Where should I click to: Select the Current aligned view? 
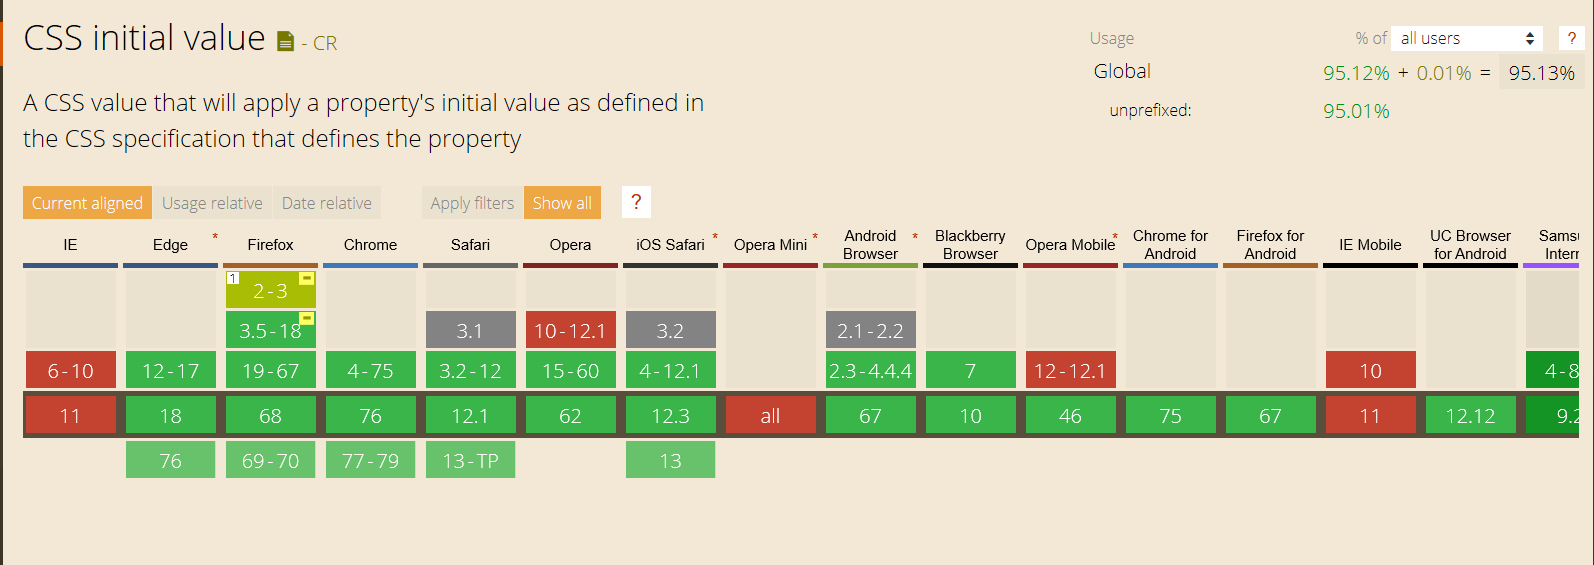[87, 203]
